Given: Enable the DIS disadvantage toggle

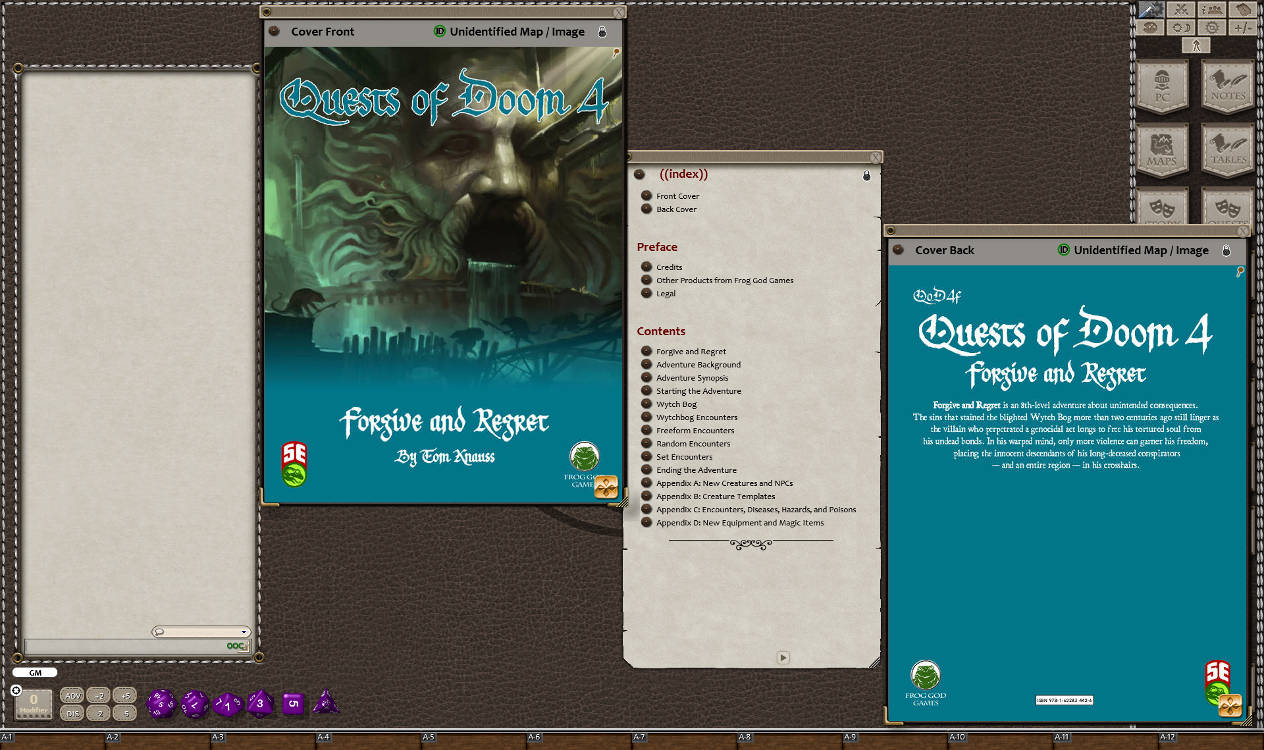Looking at the screenshot, I should (x=70, y=713).
